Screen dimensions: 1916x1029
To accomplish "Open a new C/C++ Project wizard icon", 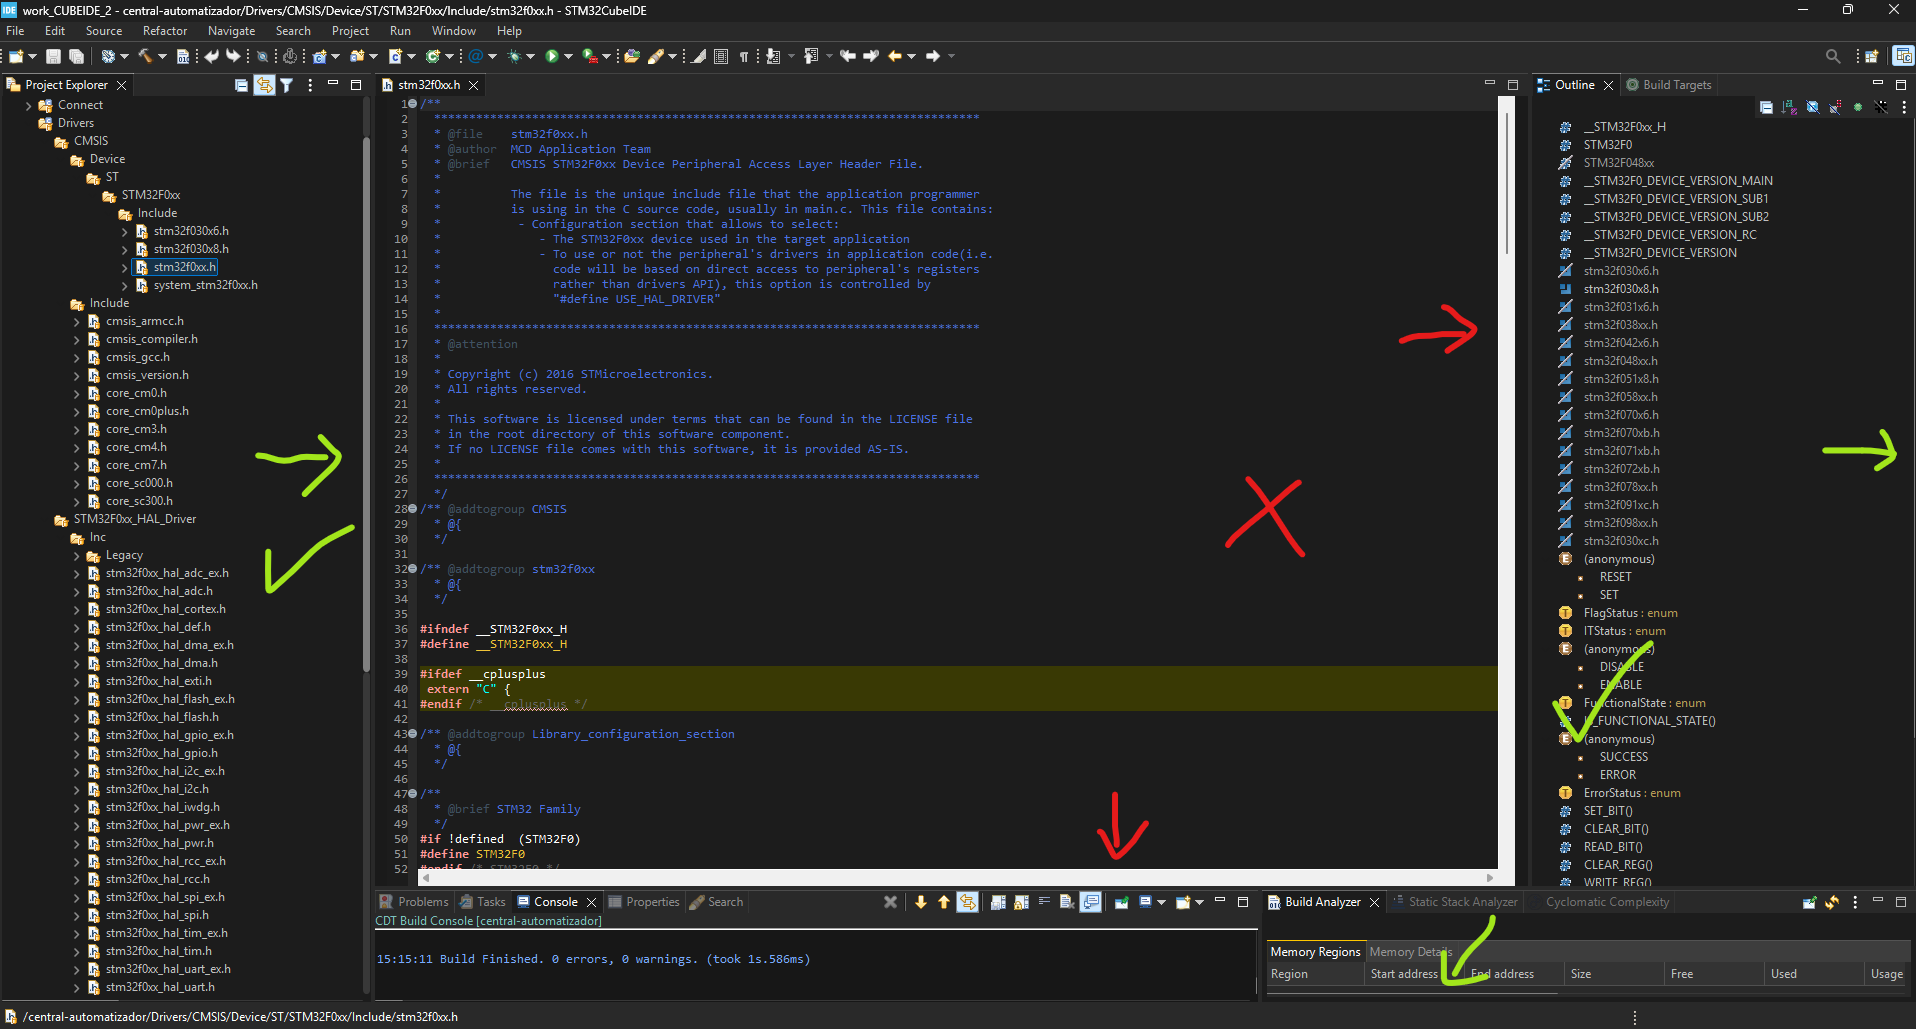I will tap(318, 57).
